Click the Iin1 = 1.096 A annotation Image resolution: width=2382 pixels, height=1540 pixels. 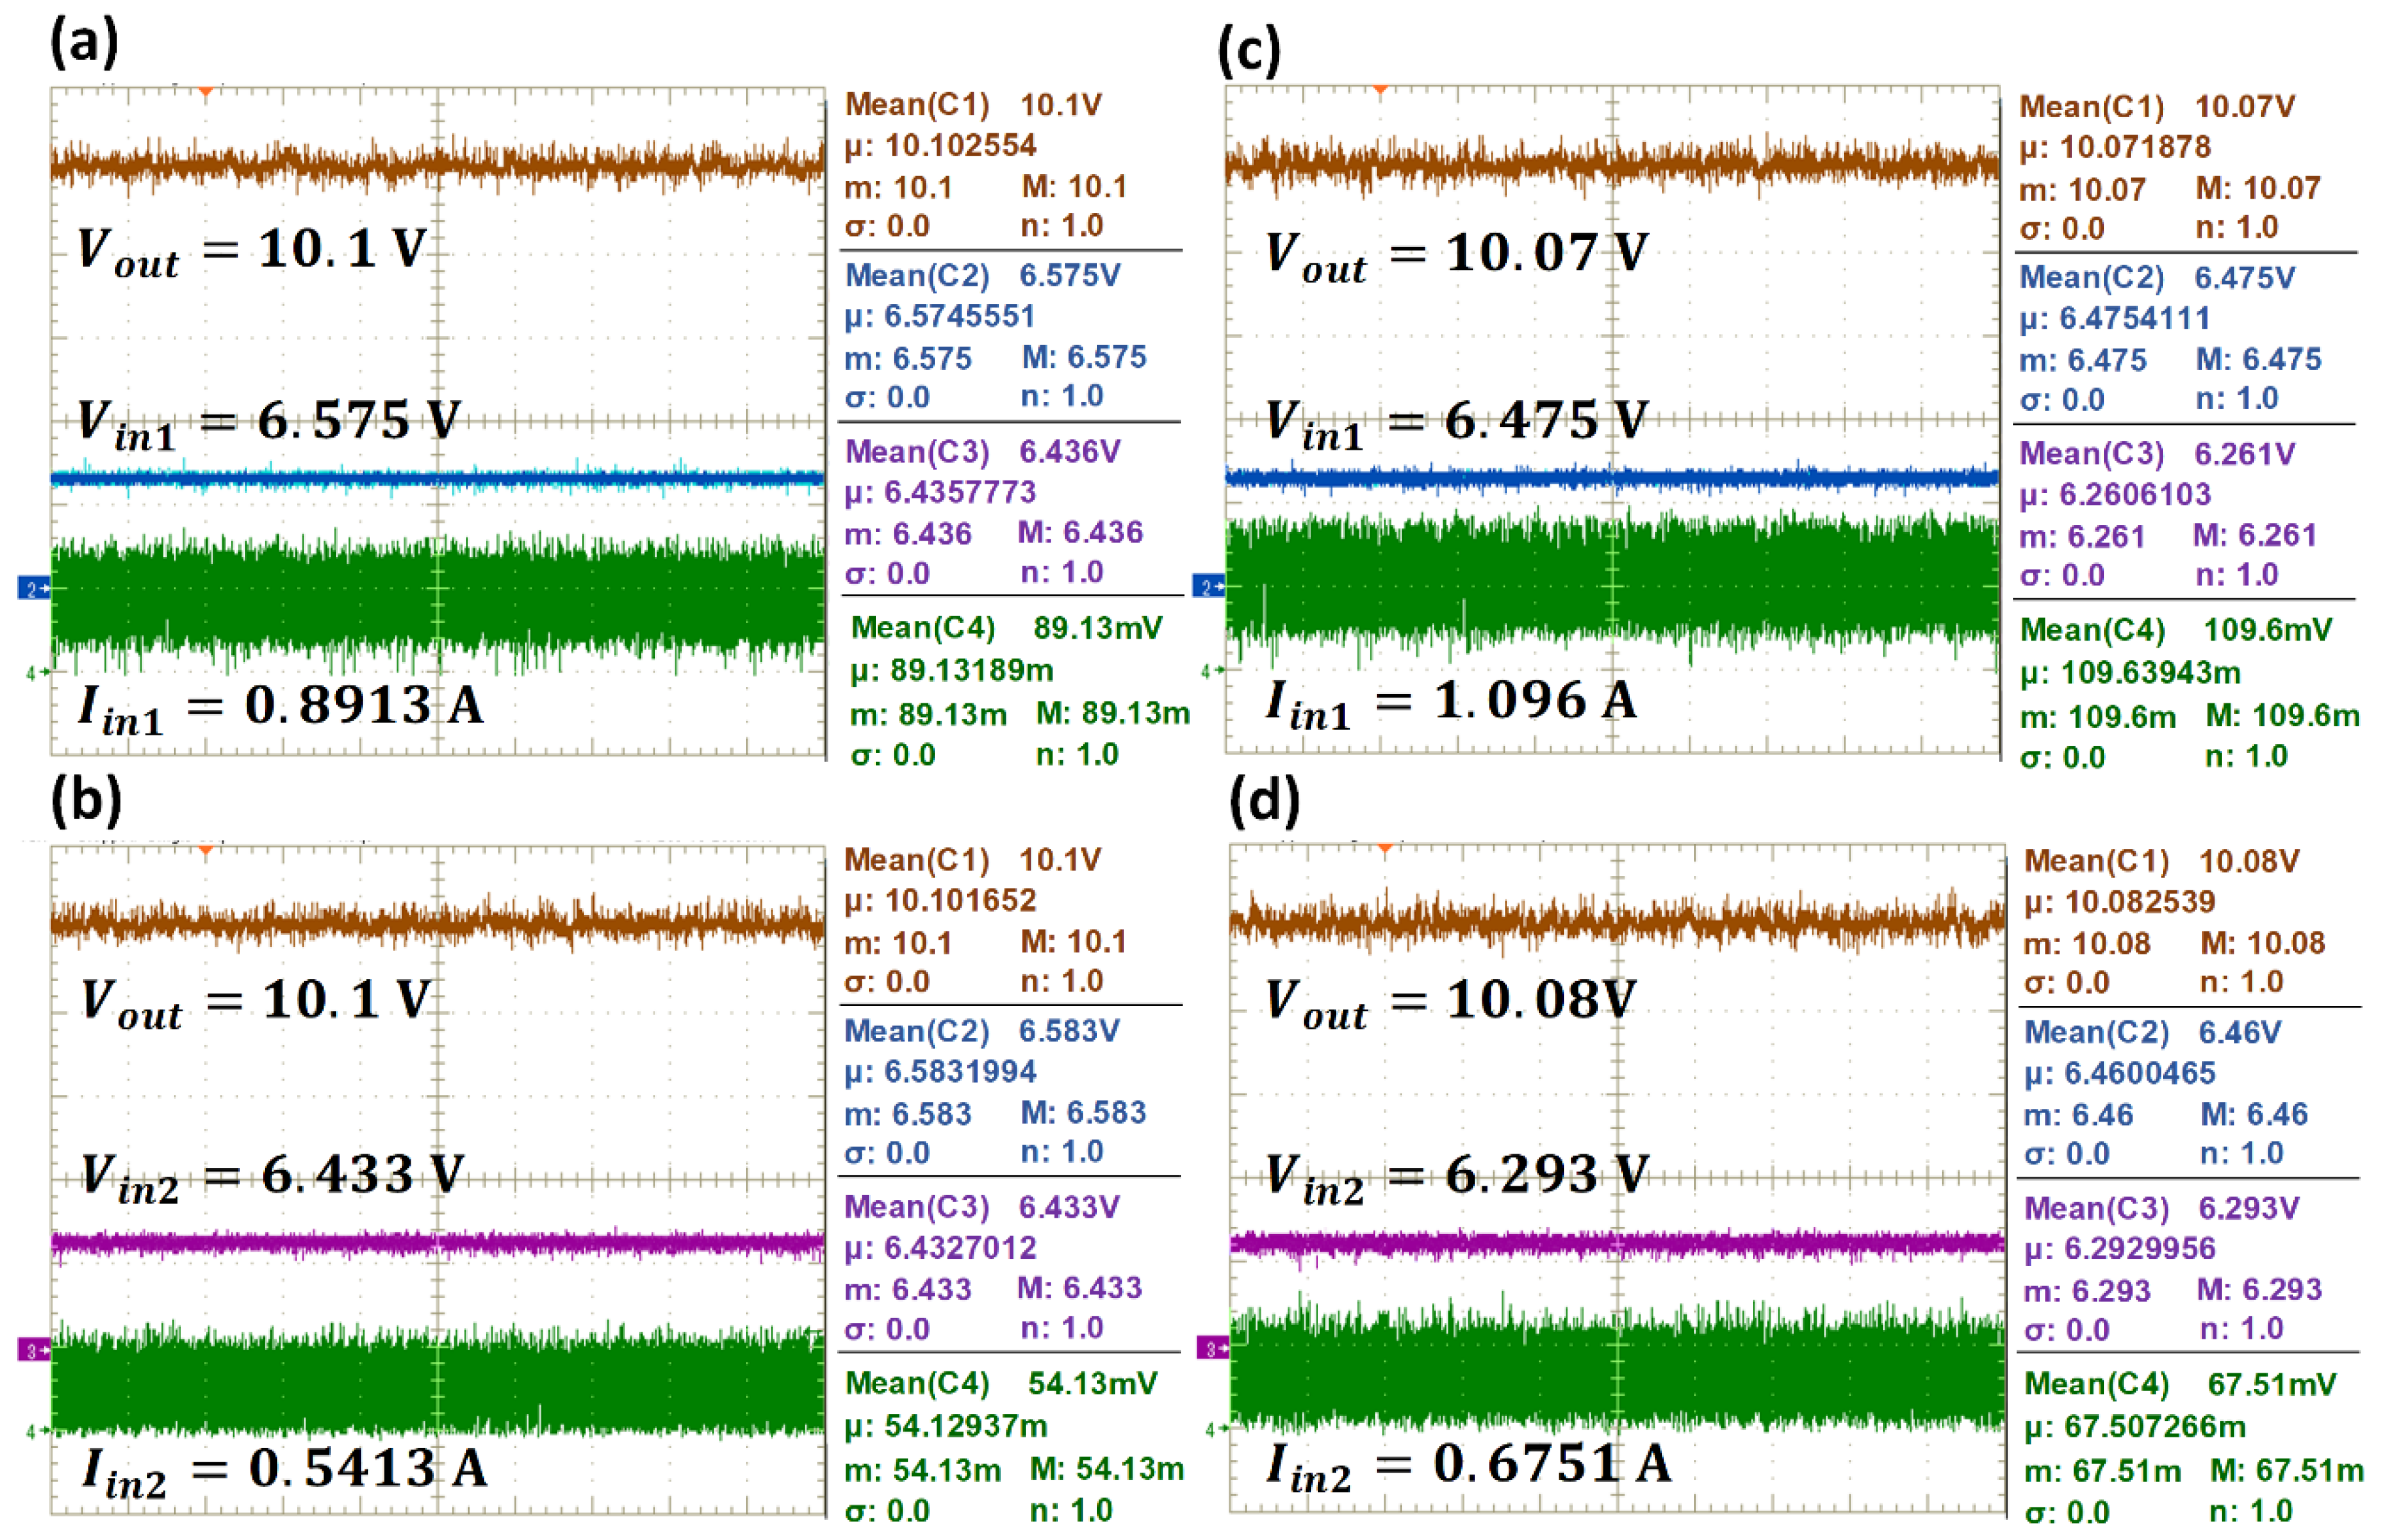[1450, 703]
